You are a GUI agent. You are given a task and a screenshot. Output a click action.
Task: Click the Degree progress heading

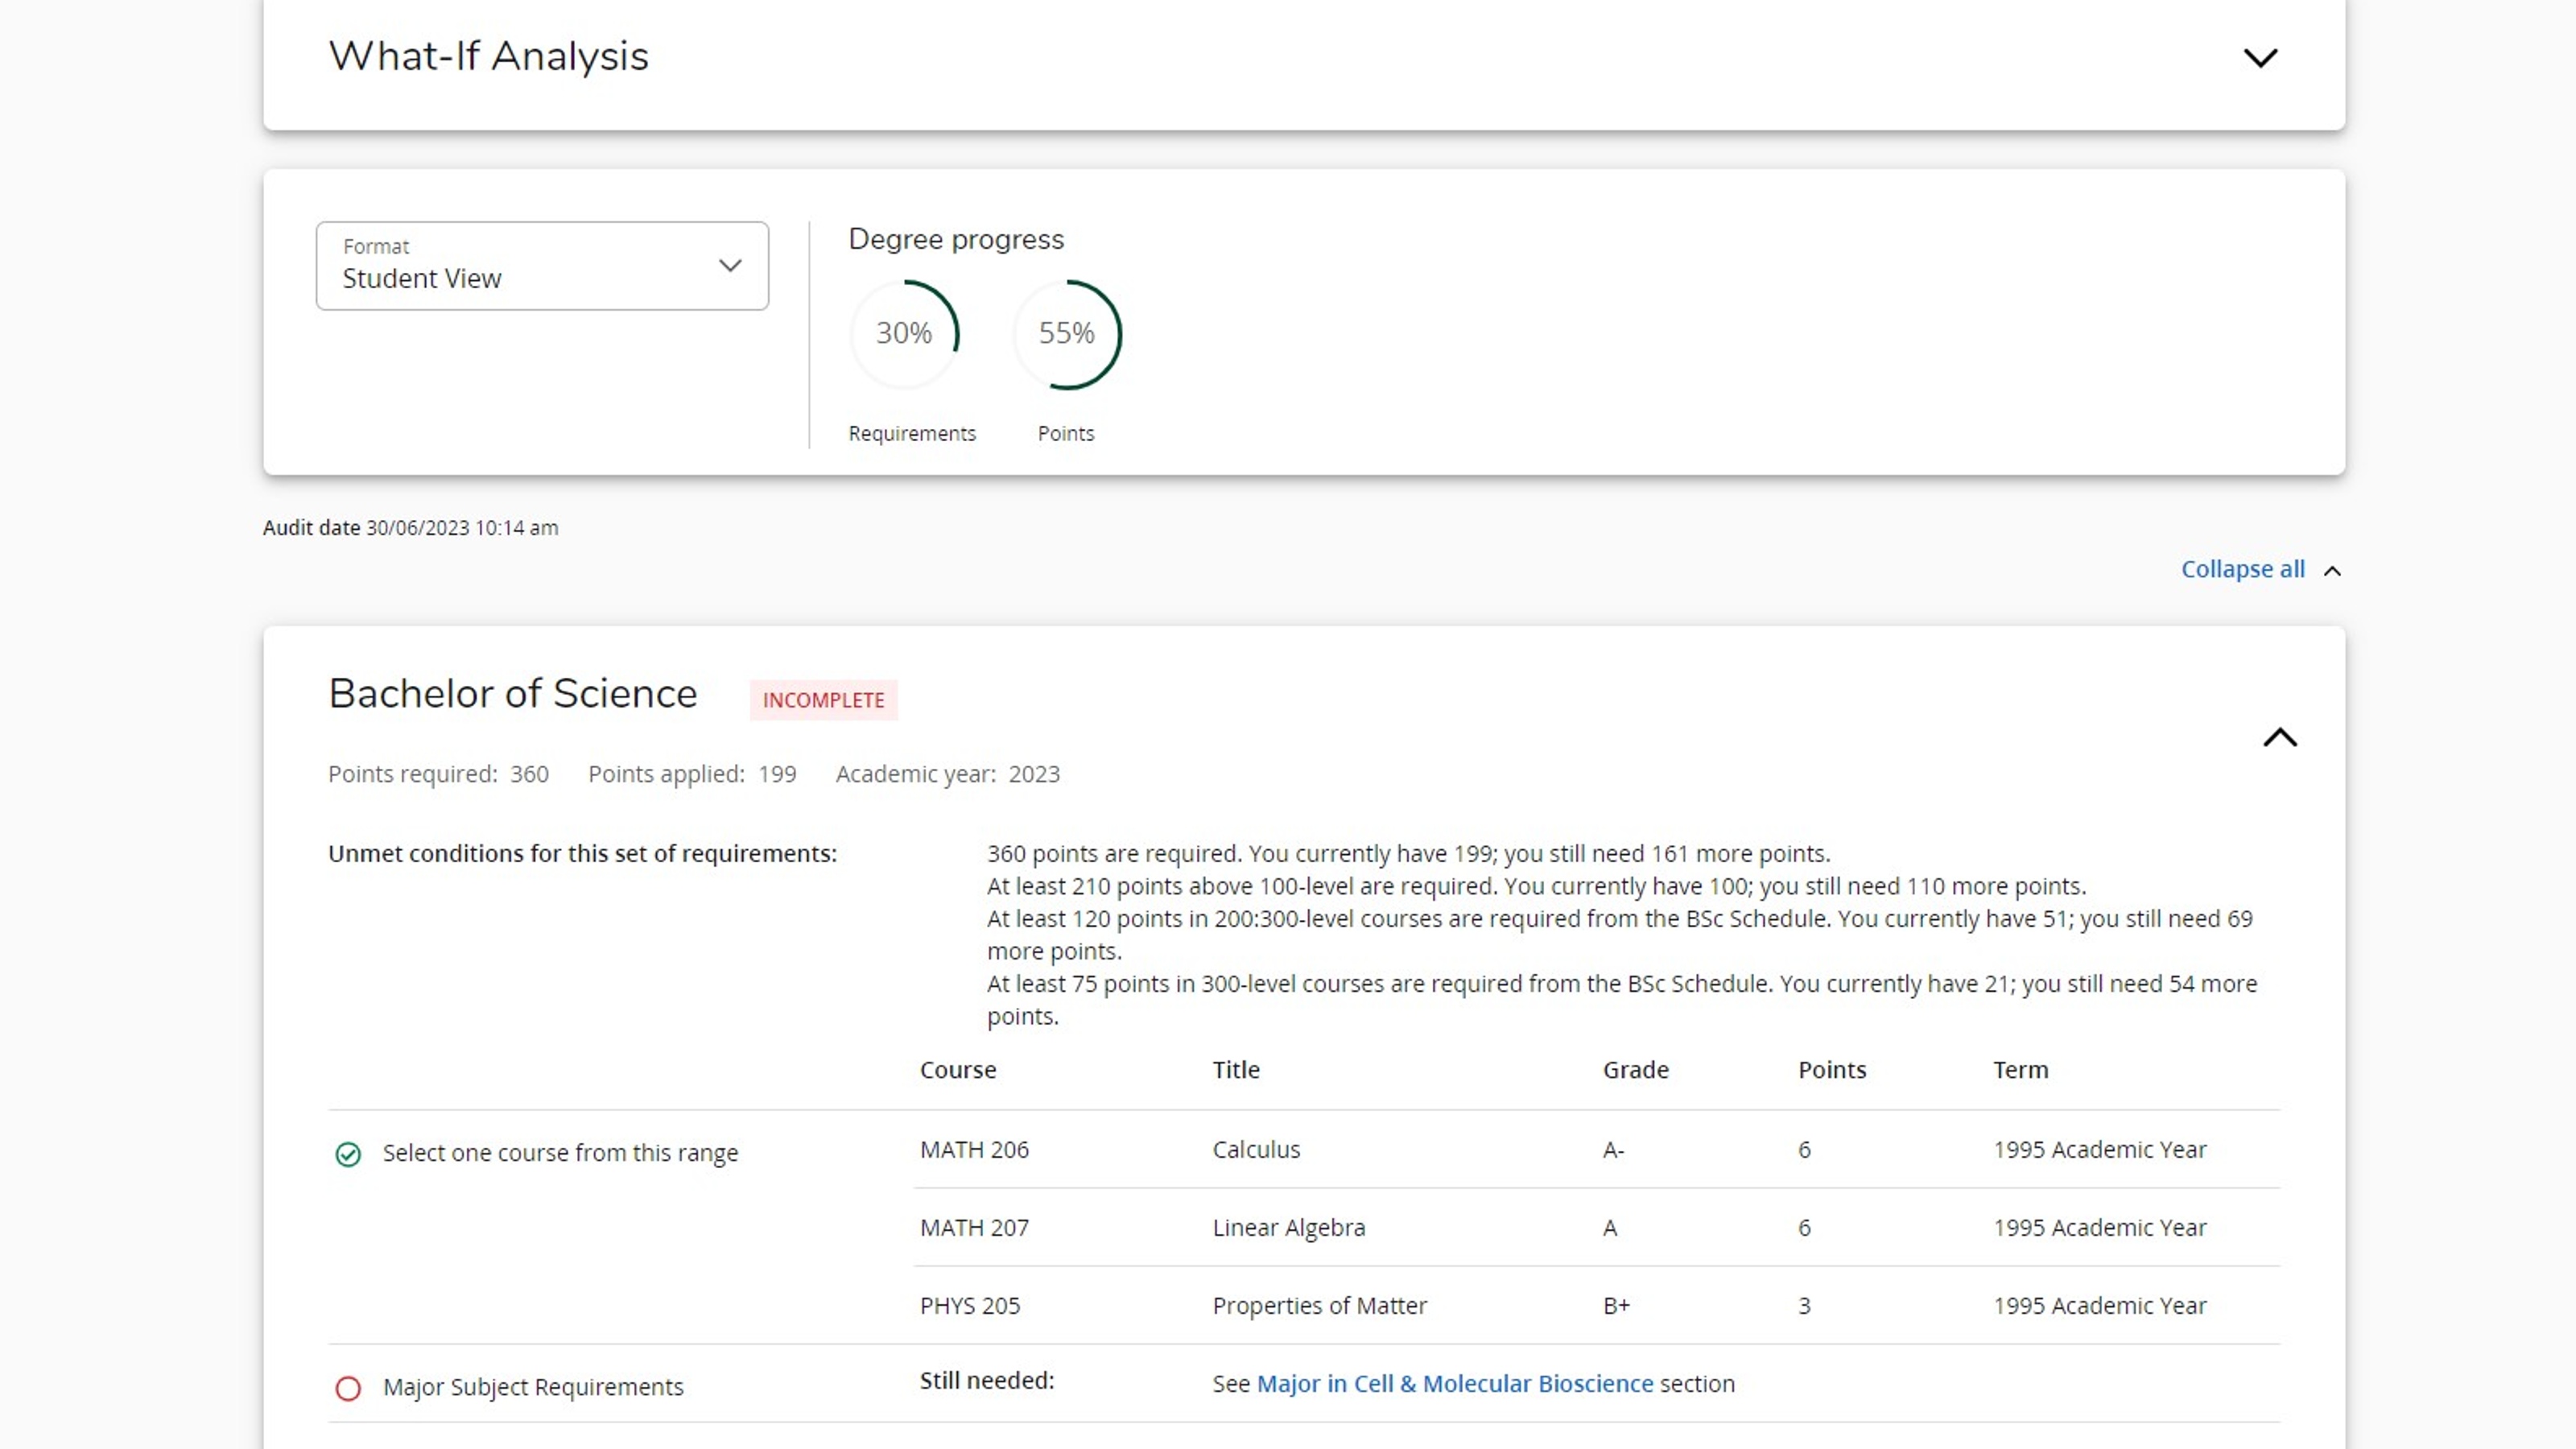point(956,239)
